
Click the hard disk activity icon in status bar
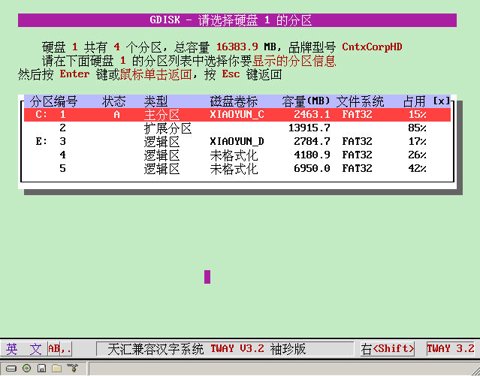(x=11, y=368)
